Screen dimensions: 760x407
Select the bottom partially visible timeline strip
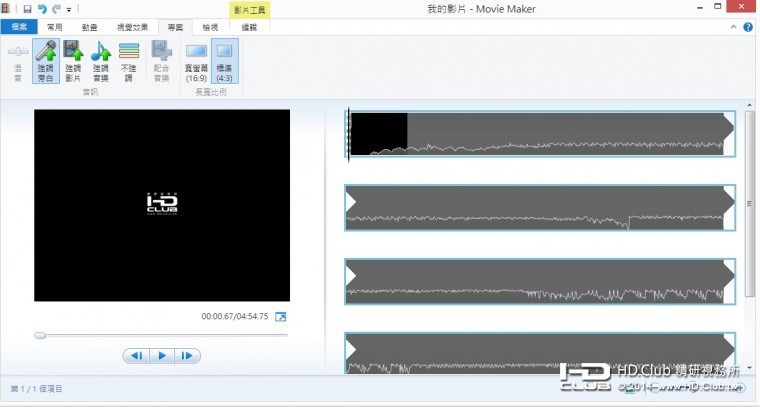click(540, 353)
